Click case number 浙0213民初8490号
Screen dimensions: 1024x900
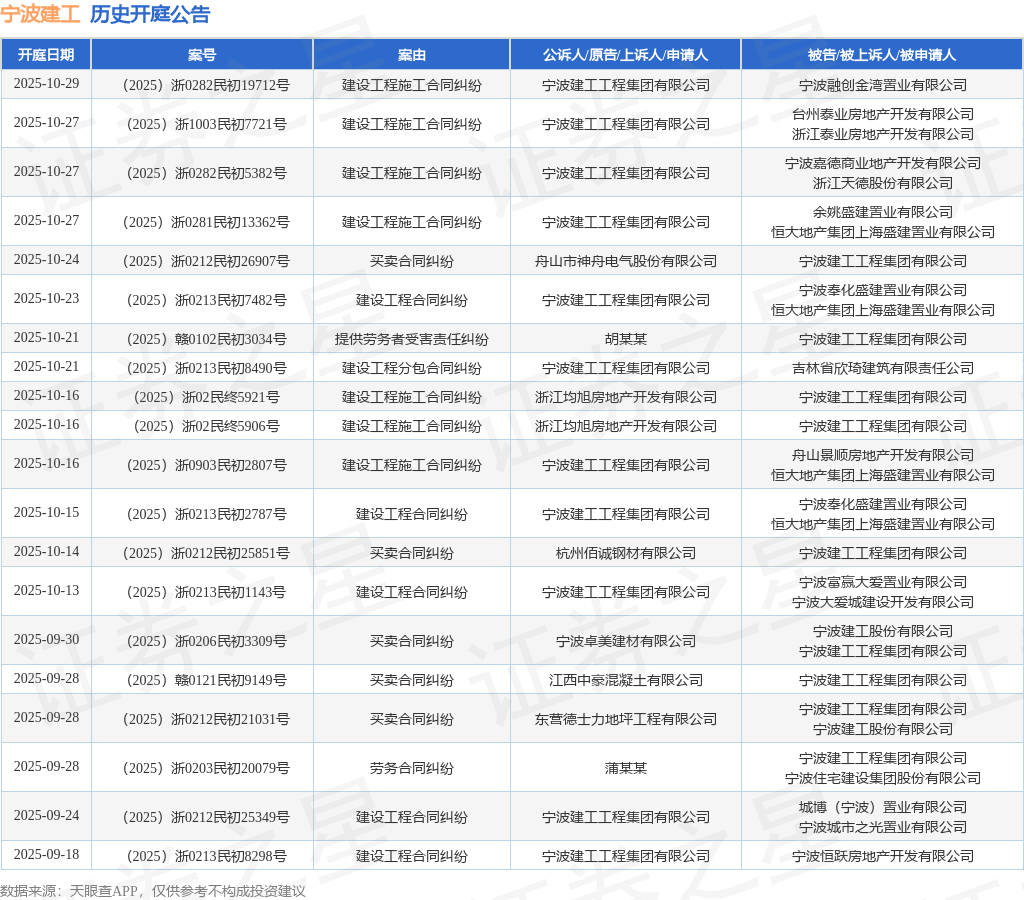[x=206, y=368]
